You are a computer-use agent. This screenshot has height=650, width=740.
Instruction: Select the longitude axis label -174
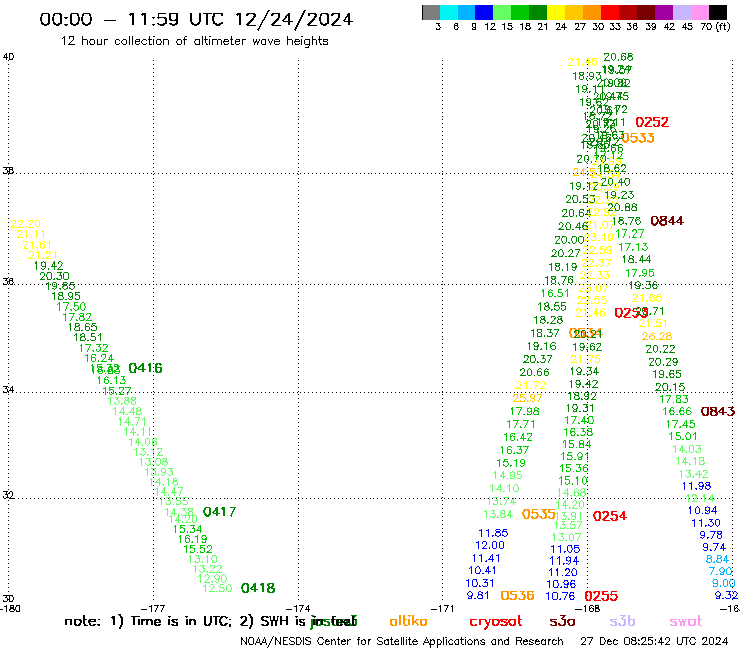coord(298,609)
